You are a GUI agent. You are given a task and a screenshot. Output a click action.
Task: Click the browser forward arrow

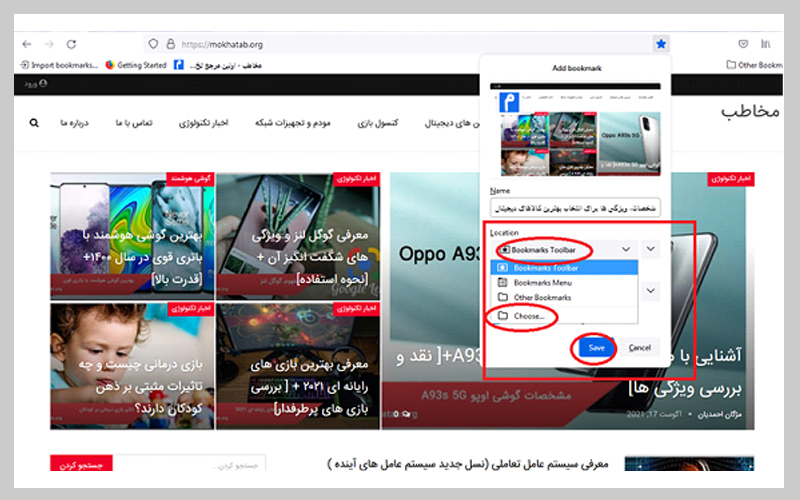point(49,44)
